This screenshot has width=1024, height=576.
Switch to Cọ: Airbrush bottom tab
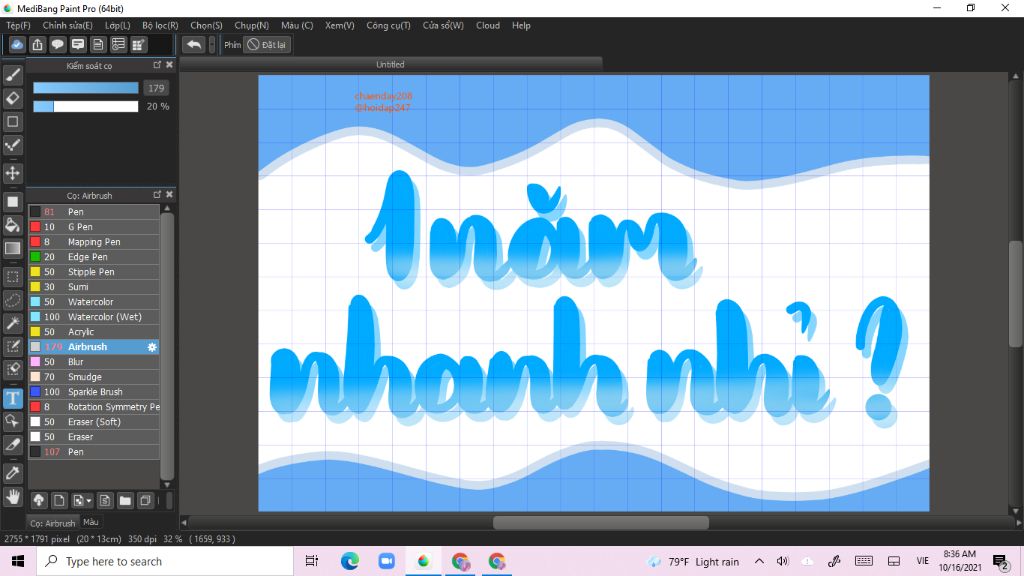point(52,522)
